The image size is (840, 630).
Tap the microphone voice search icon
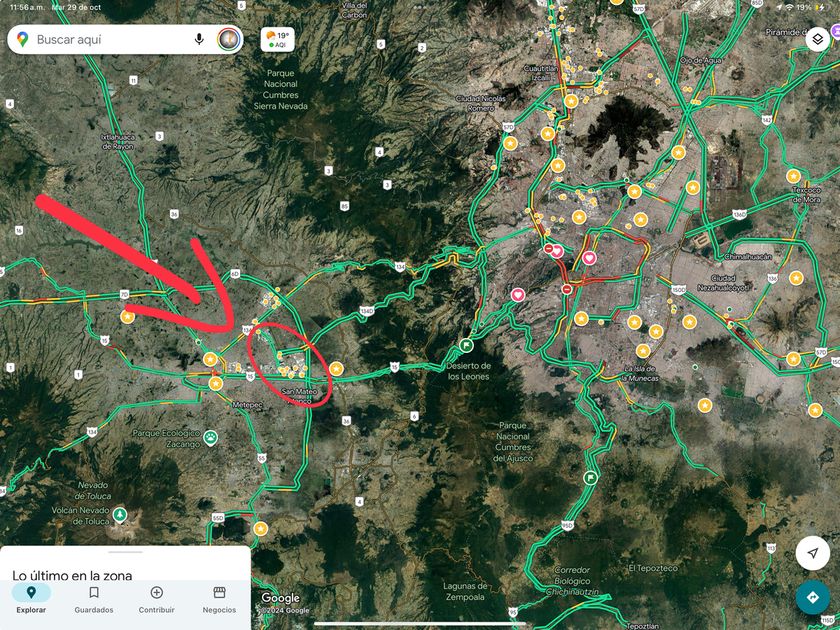199,39
